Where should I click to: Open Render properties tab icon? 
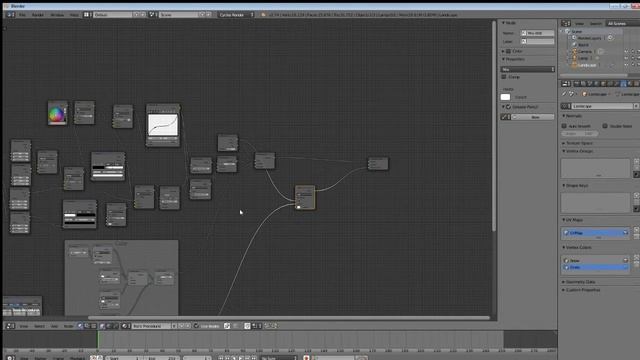[x=577, y=84]
